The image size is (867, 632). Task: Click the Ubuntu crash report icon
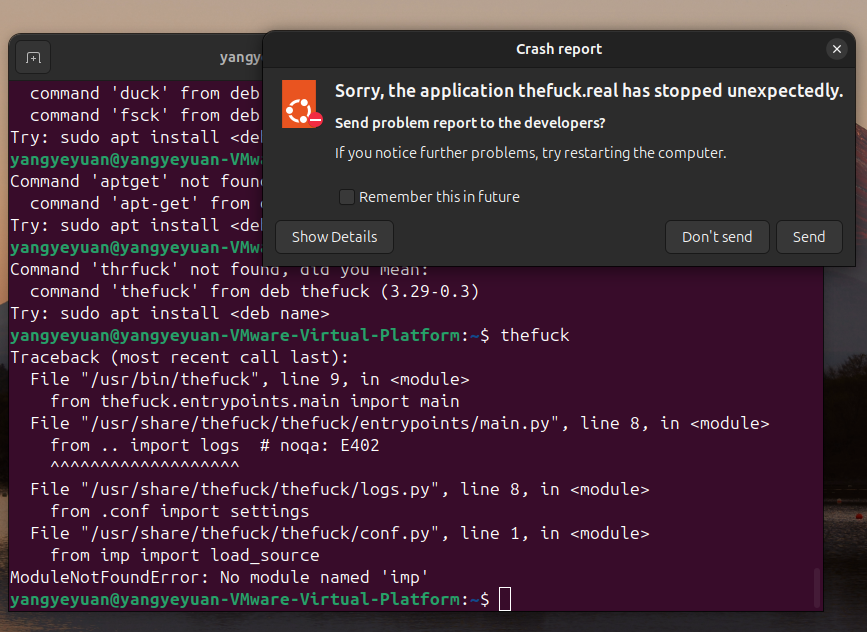coord(301,104)
